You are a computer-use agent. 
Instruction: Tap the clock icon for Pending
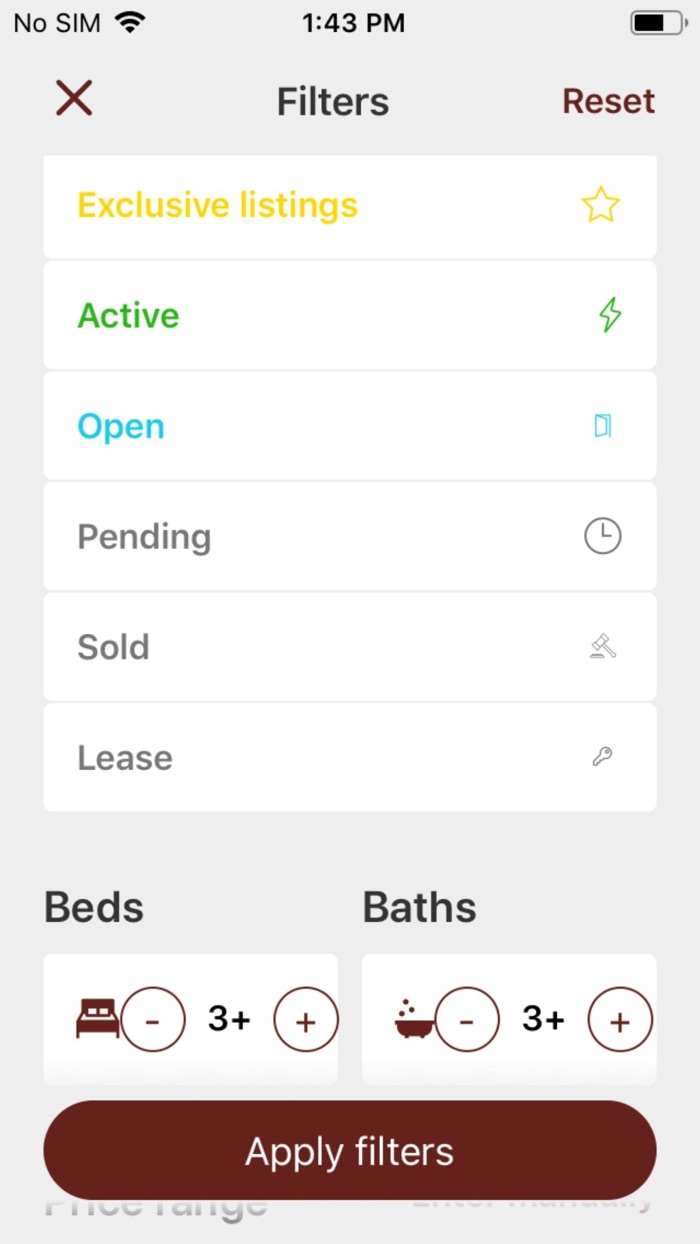(602, 537)
